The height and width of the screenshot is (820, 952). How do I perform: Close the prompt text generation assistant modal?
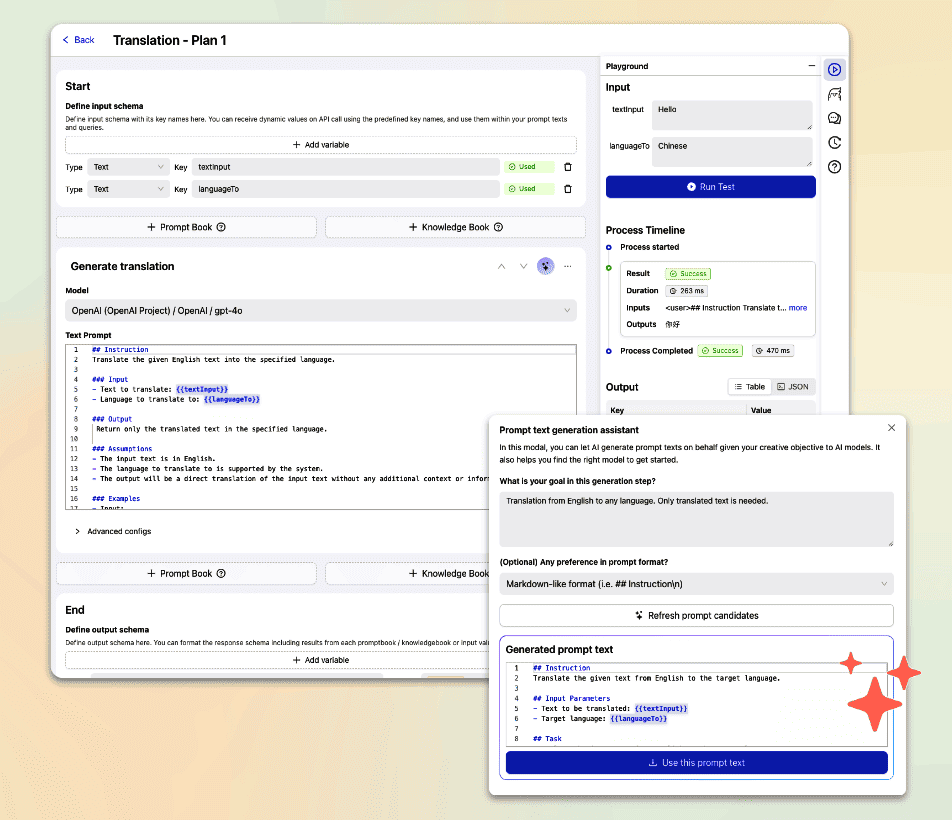click(x=891, y=427)
